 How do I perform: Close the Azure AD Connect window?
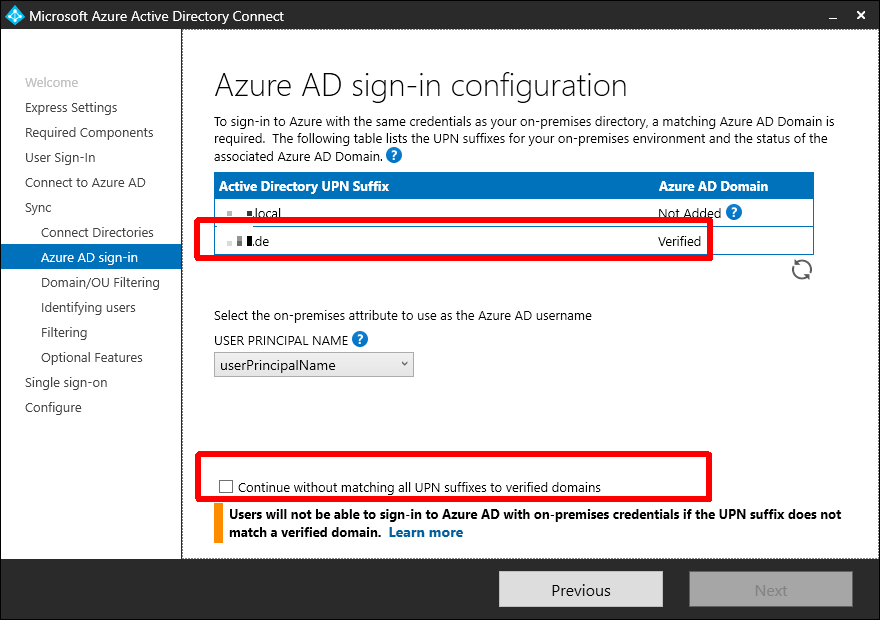(x=860, y=16)
